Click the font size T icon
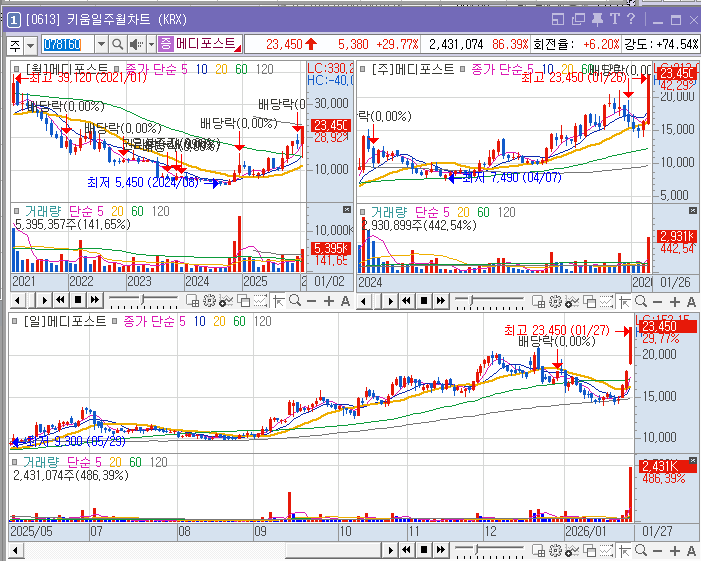The height and width of the screenshot is (561, 701). point(614,19)
